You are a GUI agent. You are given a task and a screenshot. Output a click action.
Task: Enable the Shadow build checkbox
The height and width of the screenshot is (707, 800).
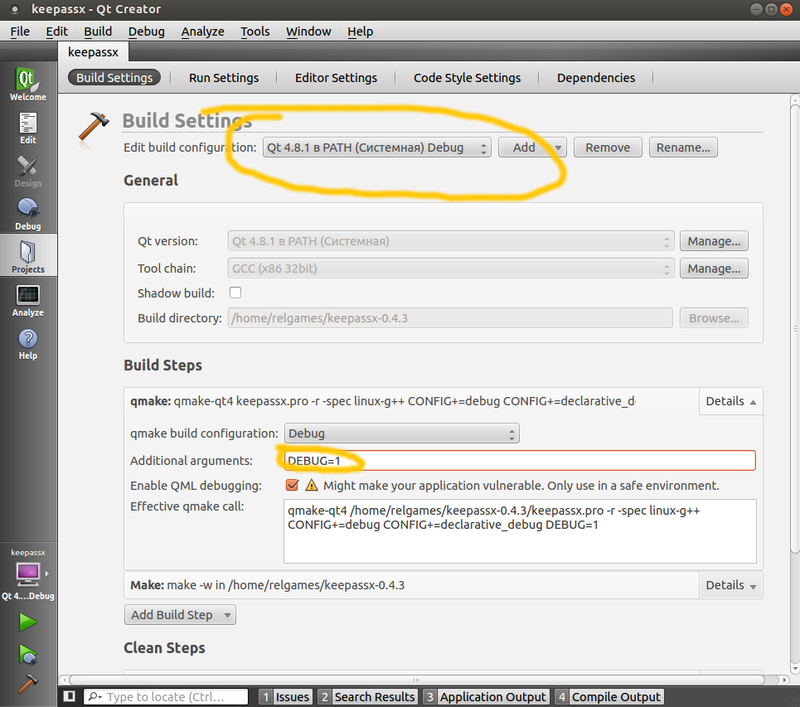point(234,294)
